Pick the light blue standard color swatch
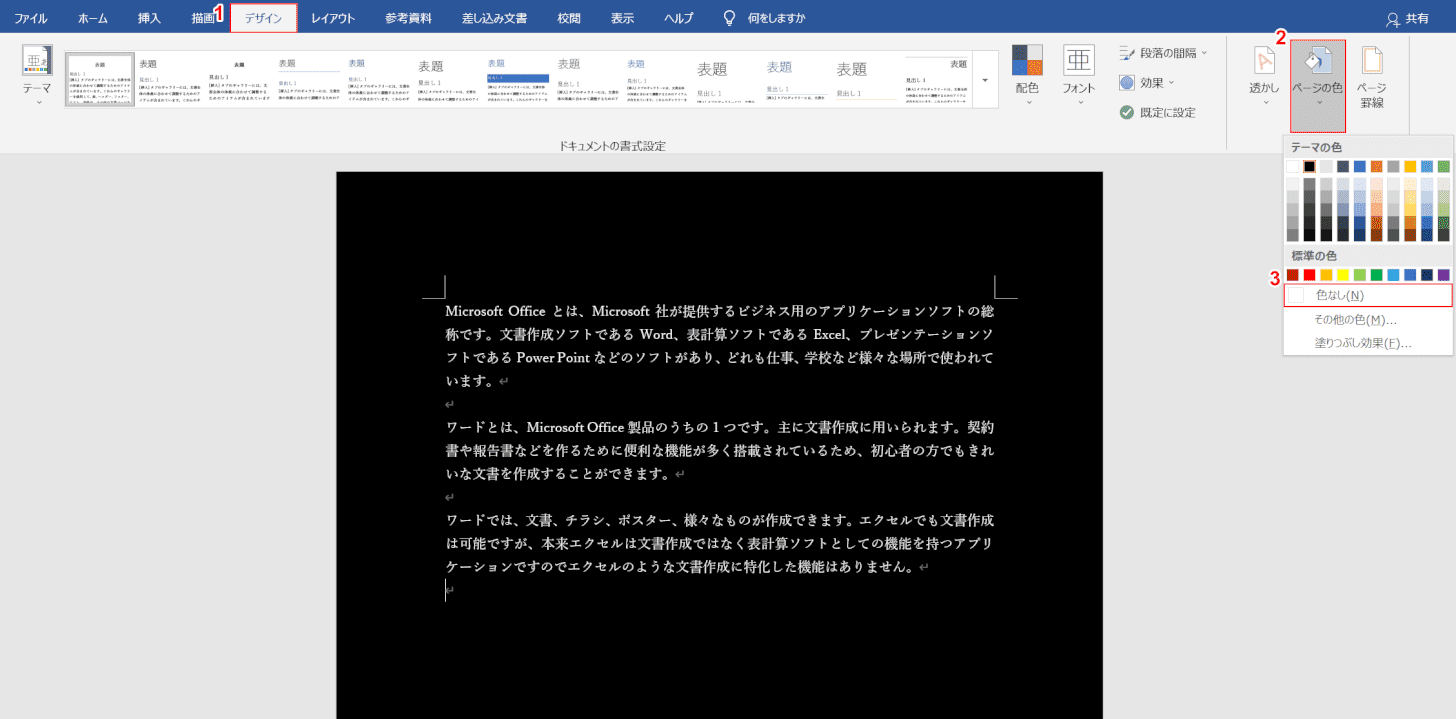 1394,275
